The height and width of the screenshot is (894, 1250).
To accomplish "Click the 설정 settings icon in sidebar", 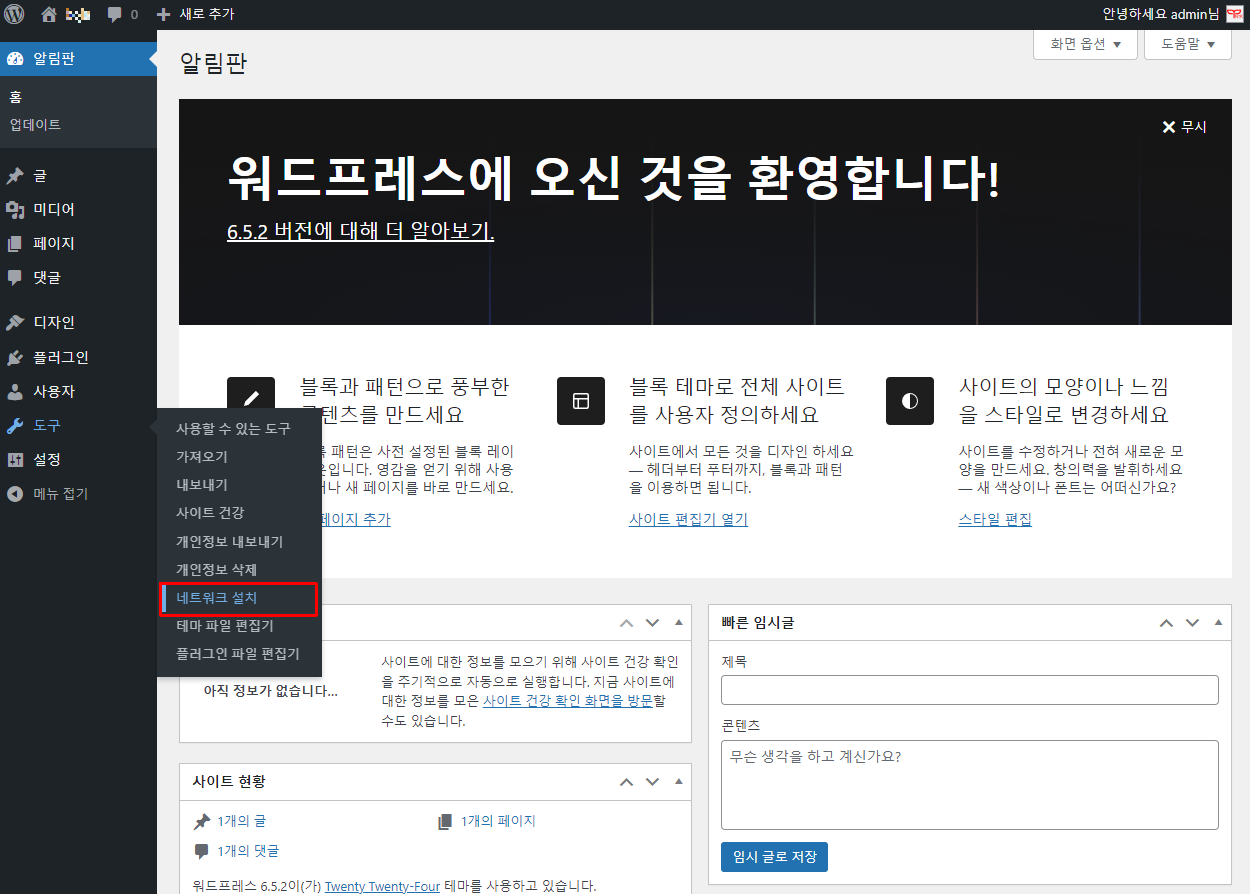I will [x=15, y=459].
